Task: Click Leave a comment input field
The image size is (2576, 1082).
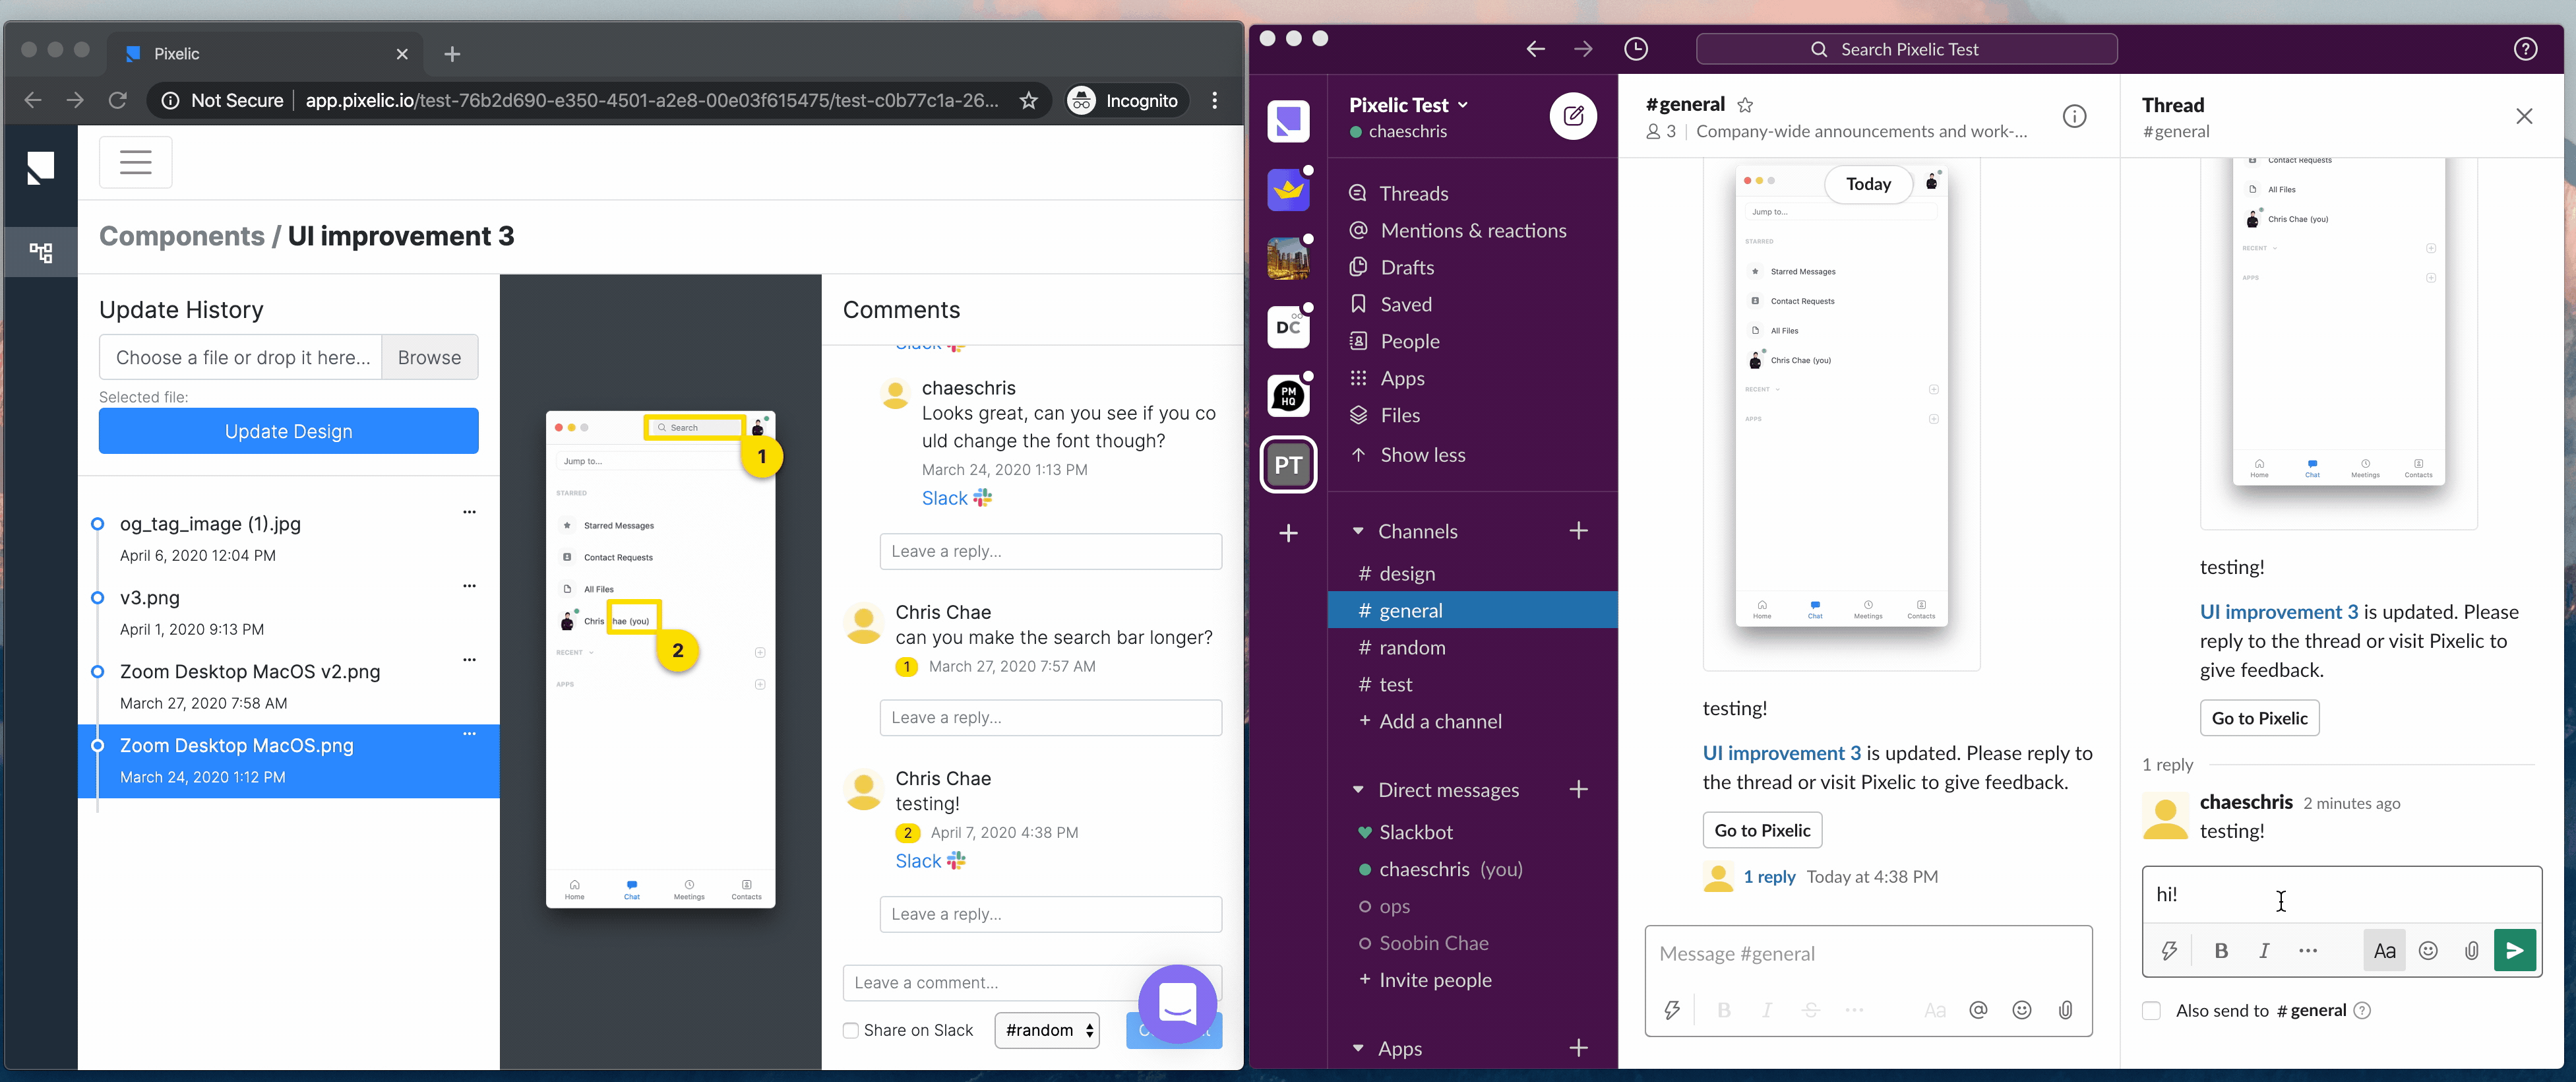Action: tap(1032, 984)
